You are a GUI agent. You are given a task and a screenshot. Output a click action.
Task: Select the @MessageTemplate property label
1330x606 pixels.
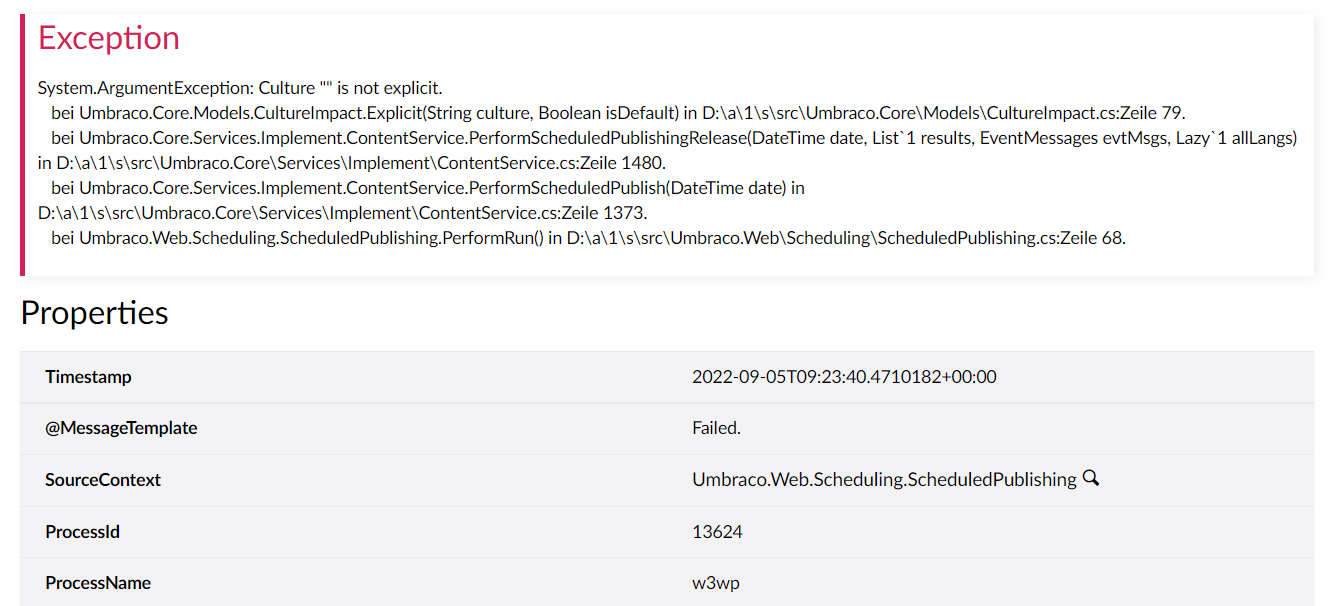(121, 428)
